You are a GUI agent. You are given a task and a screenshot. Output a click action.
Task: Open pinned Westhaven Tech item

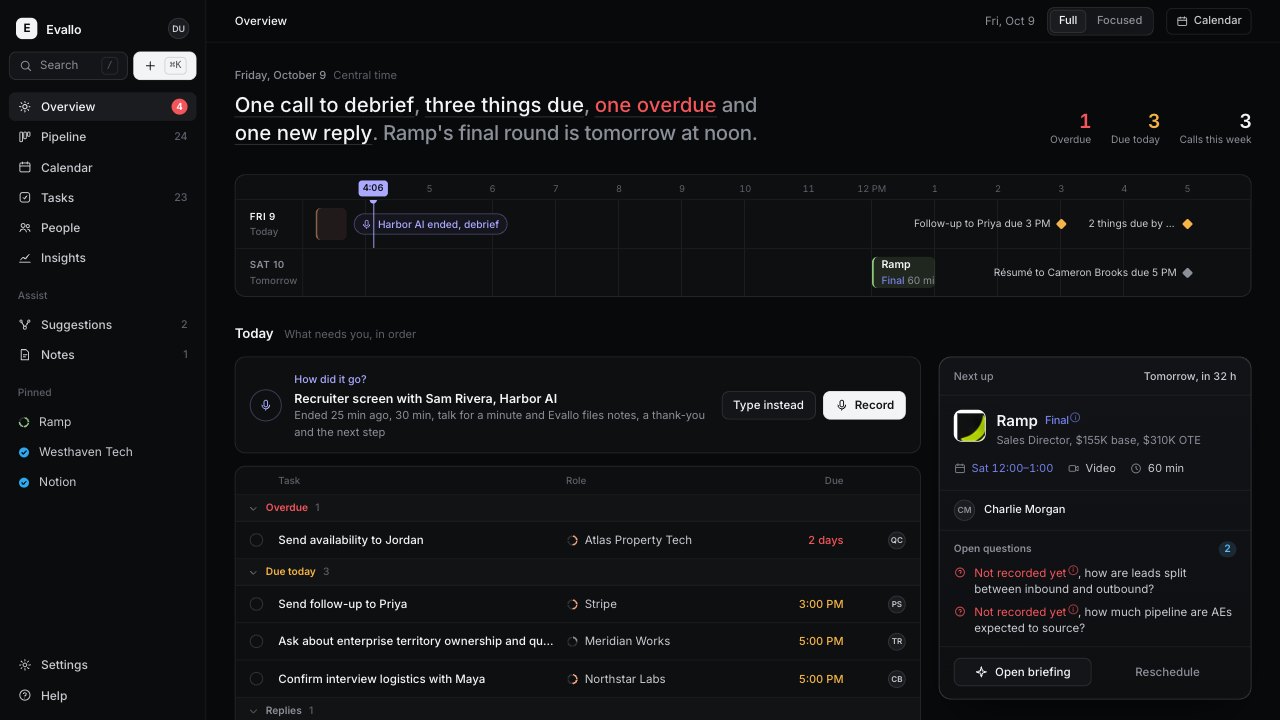(x=103, y=452)
